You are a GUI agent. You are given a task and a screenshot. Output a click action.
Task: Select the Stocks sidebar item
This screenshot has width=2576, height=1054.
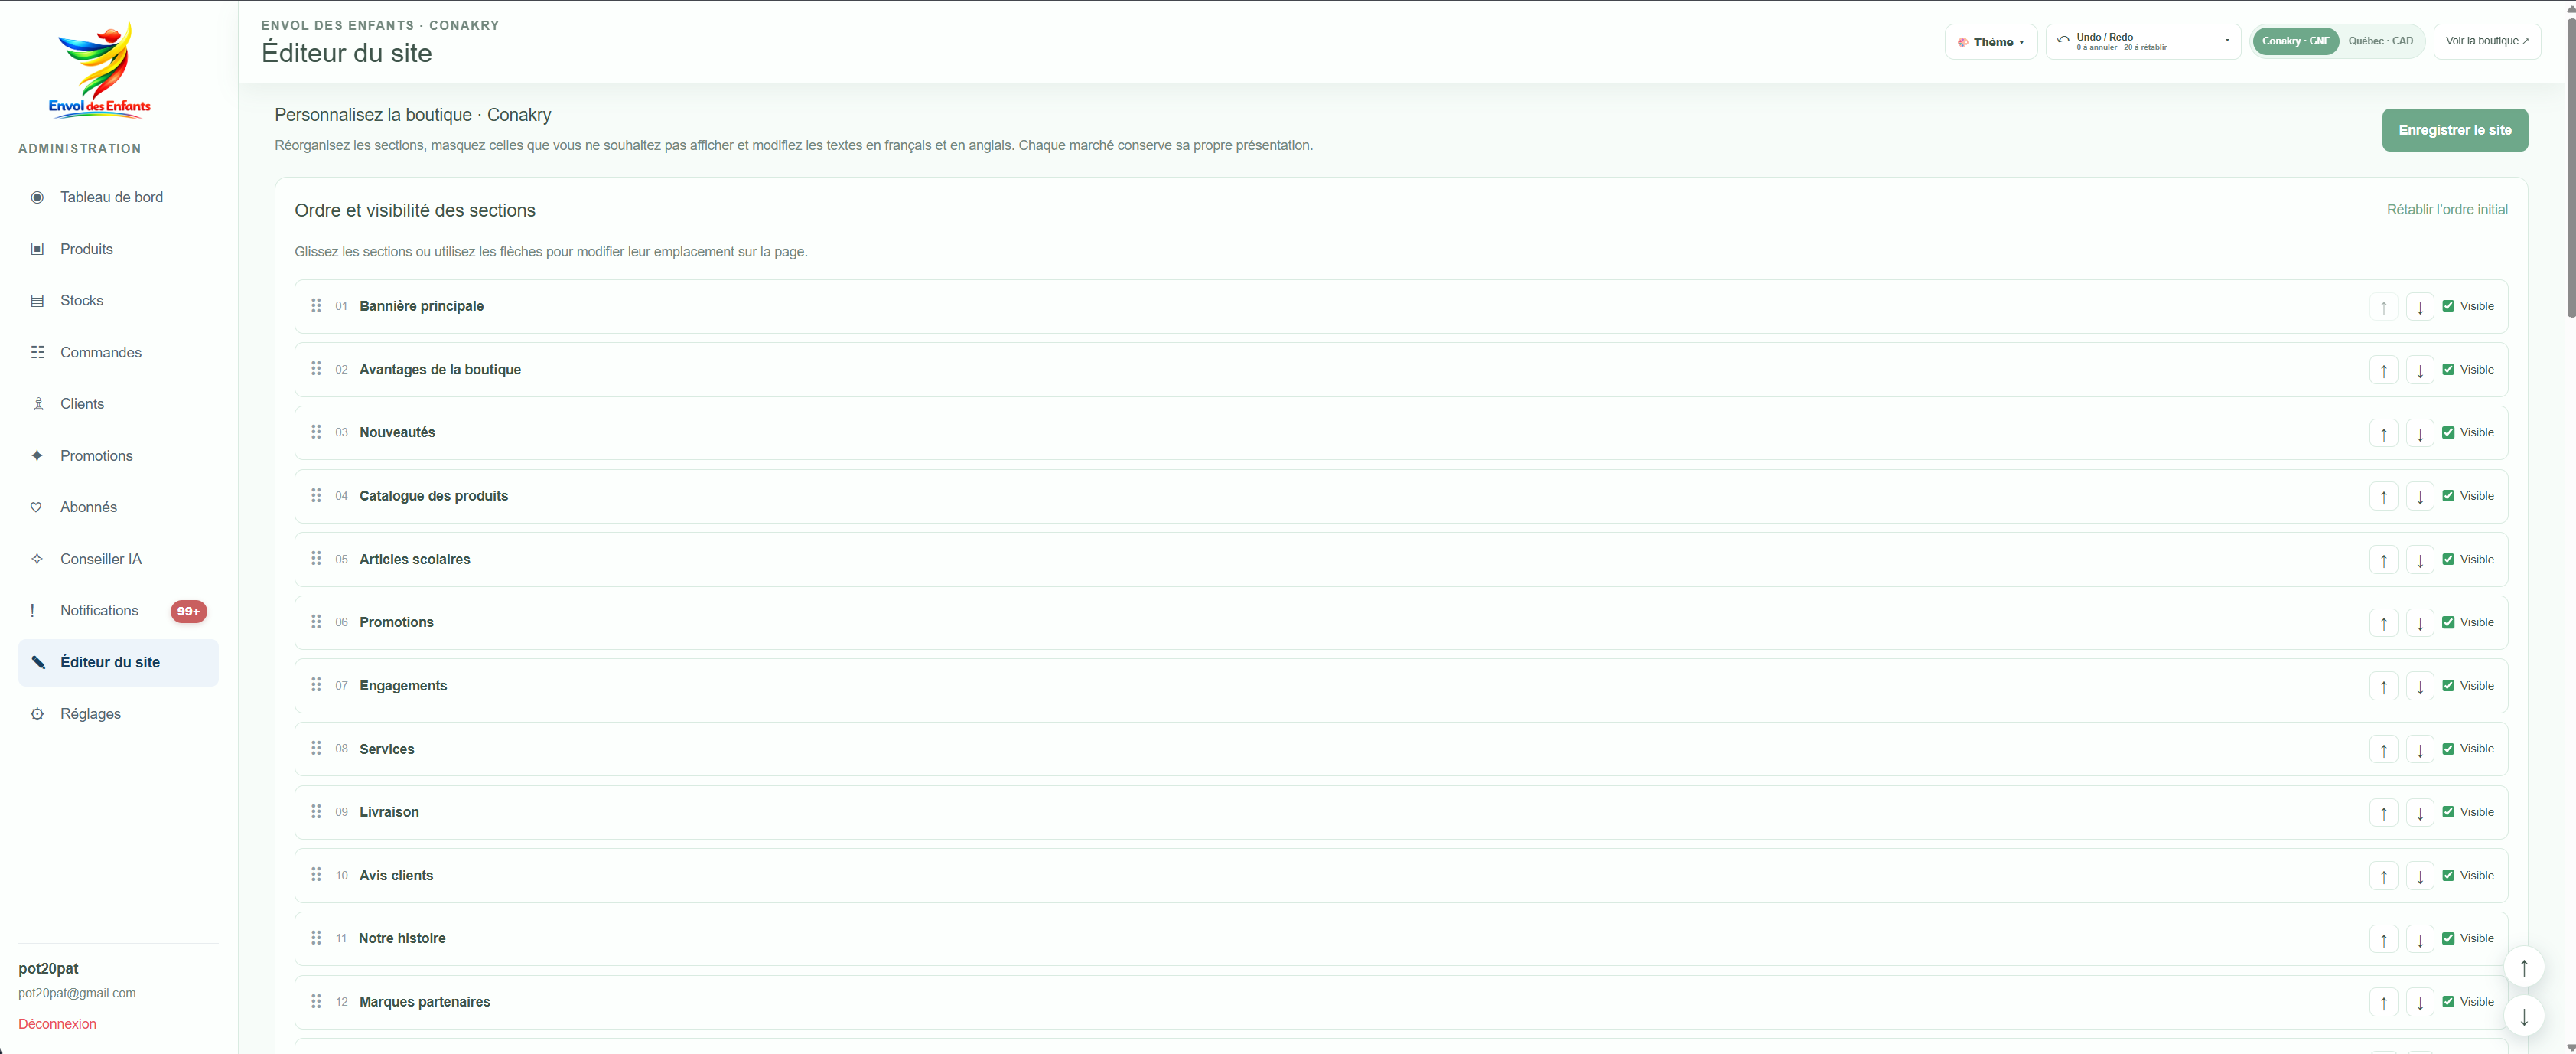(x=118, y=300)
